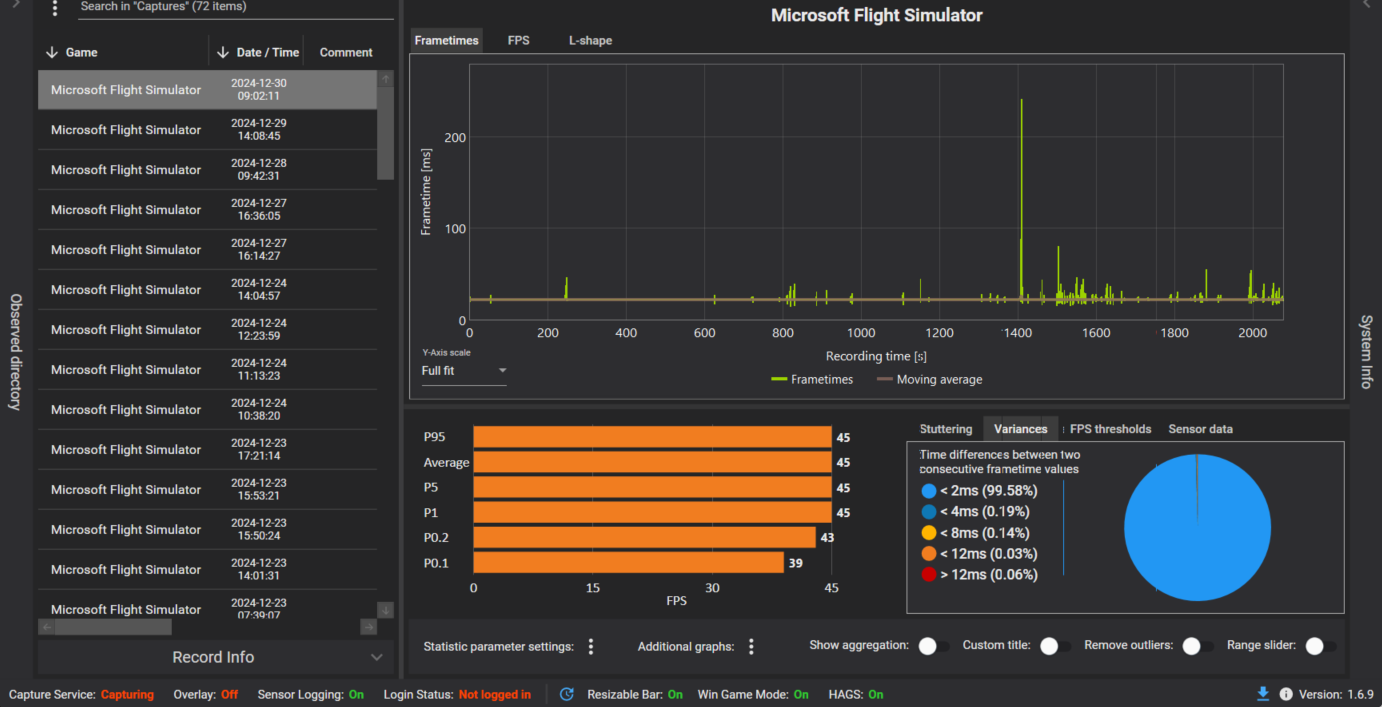This screenshot has width=1382, height=707.
Task: Click the Game column header
Action: coord(82,53)
